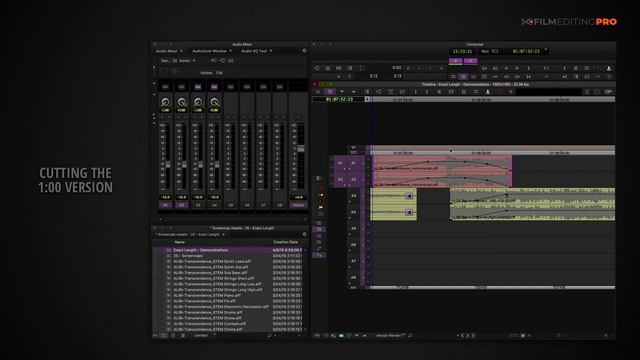Click the timeline timecode field 01:07:52:23
This screenshot has height=360, width=640.
339,99
